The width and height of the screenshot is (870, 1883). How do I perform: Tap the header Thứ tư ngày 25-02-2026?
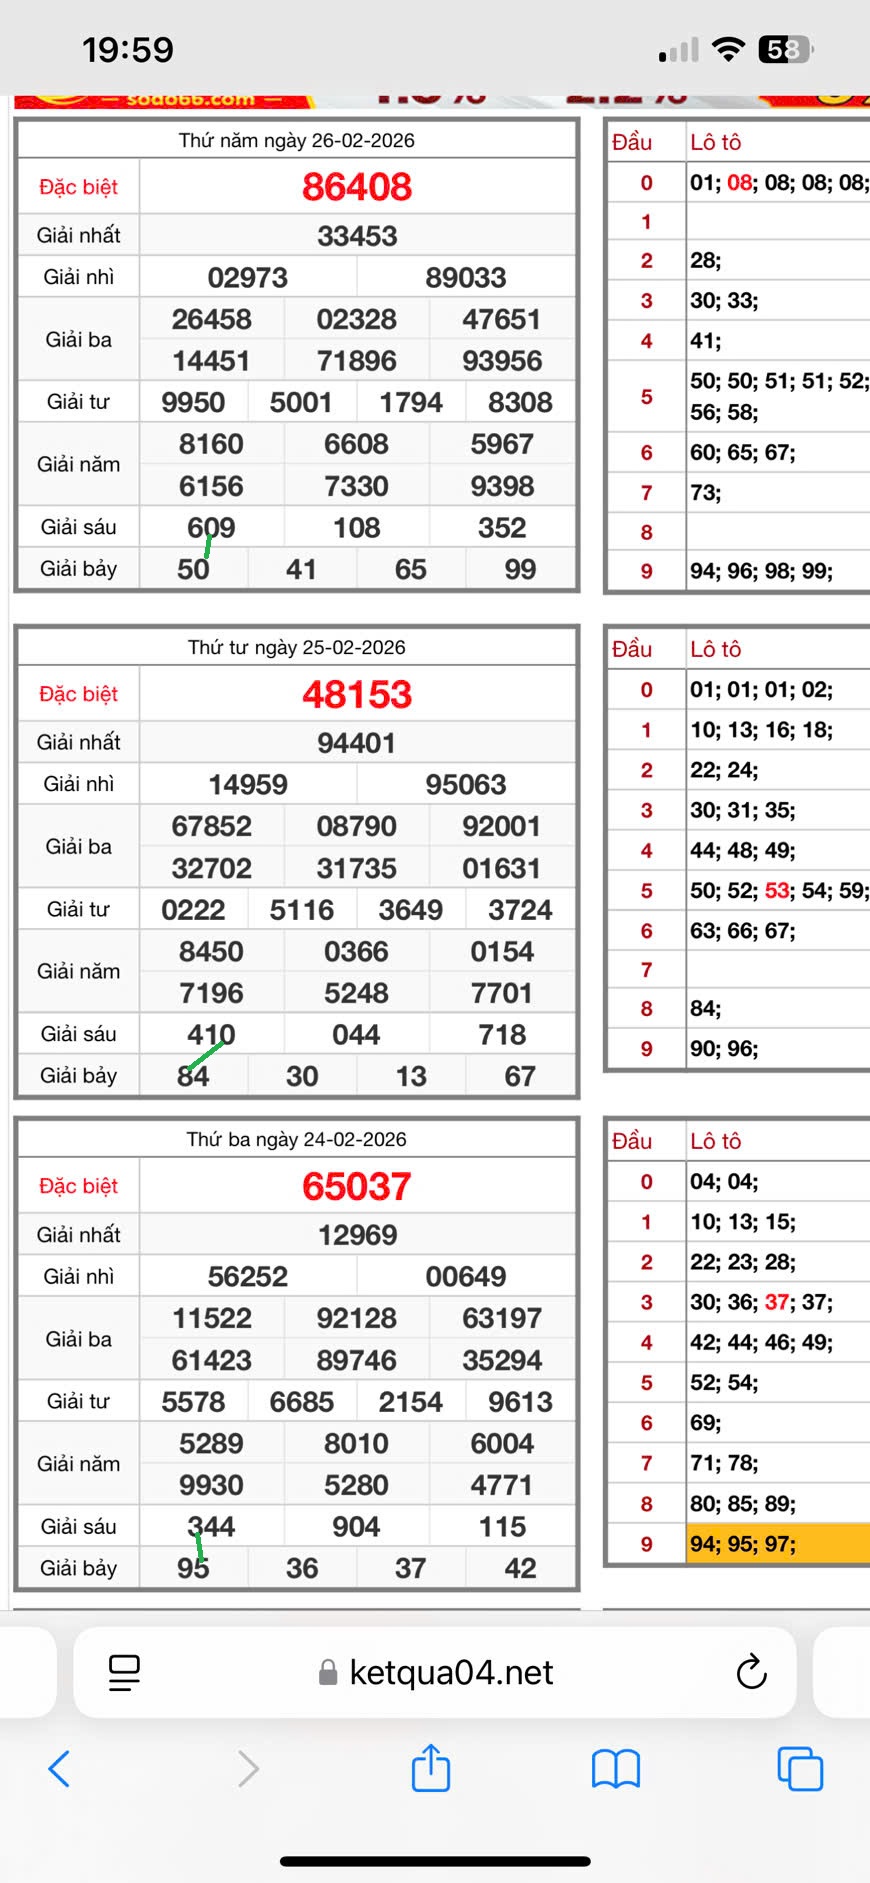[297, 647]
